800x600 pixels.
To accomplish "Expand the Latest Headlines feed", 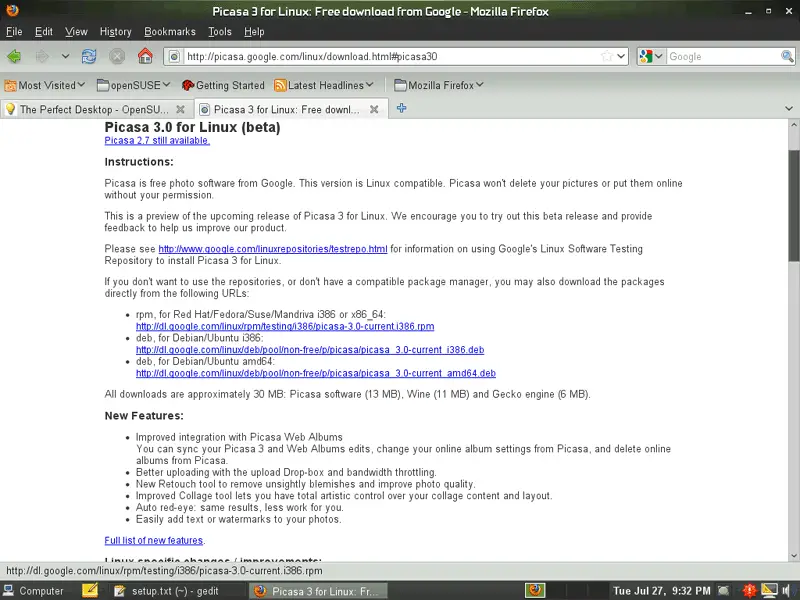I will click(324, 85).
